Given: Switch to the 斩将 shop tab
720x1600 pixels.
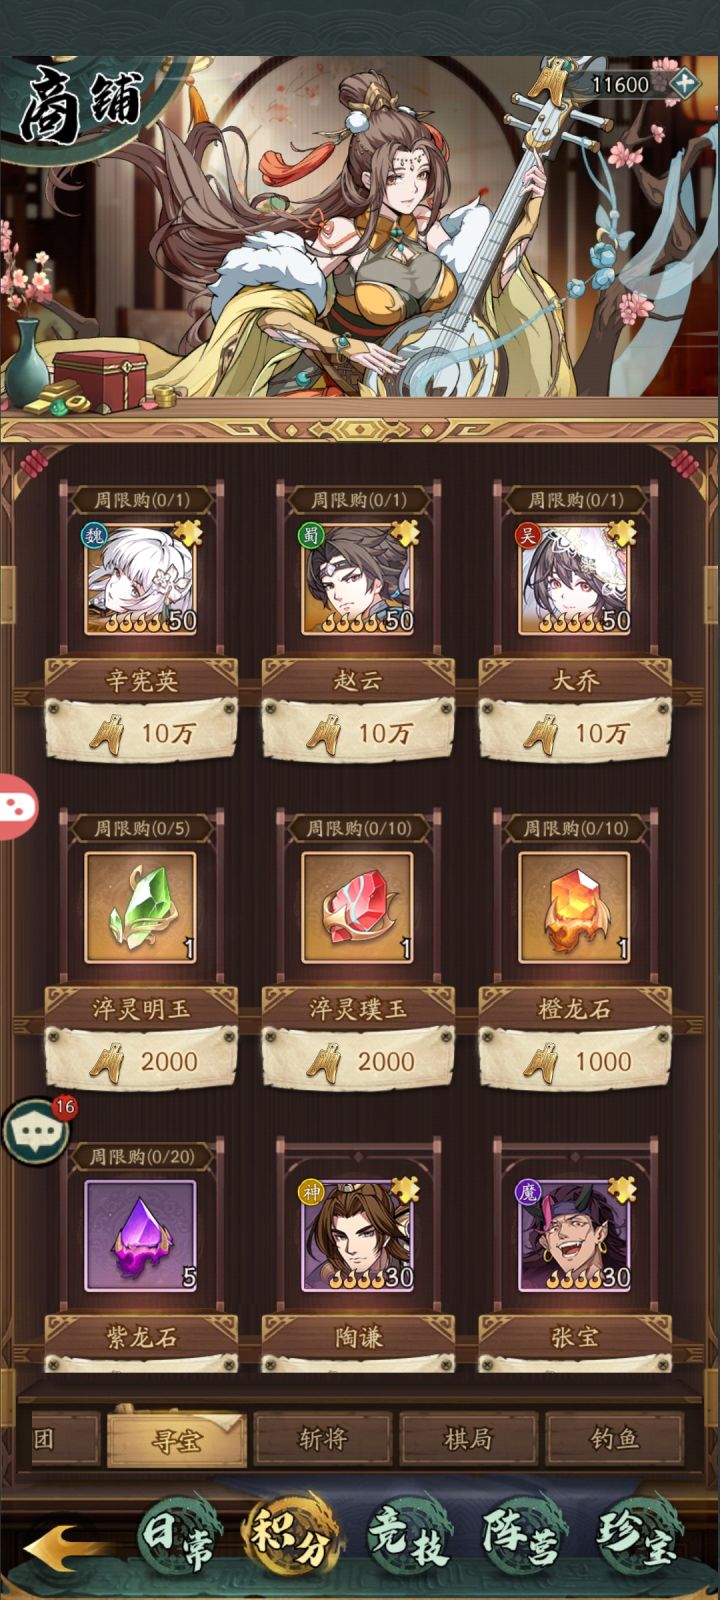Looking at the screenshot, I should [323, 1439].
